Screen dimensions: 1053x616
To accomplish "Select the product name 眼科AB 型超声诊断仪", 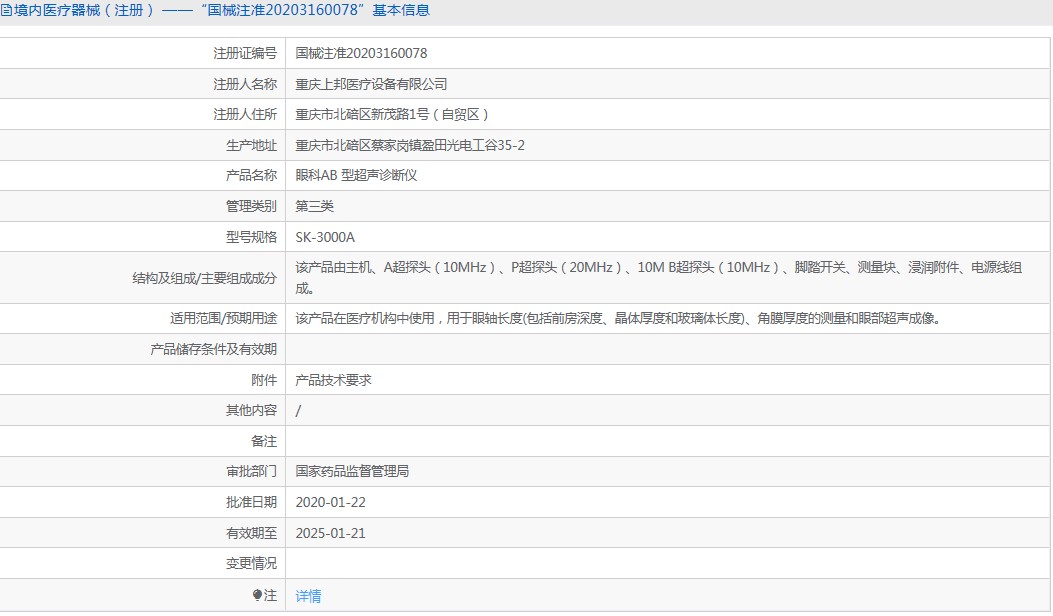I will [x=357, y=176].
